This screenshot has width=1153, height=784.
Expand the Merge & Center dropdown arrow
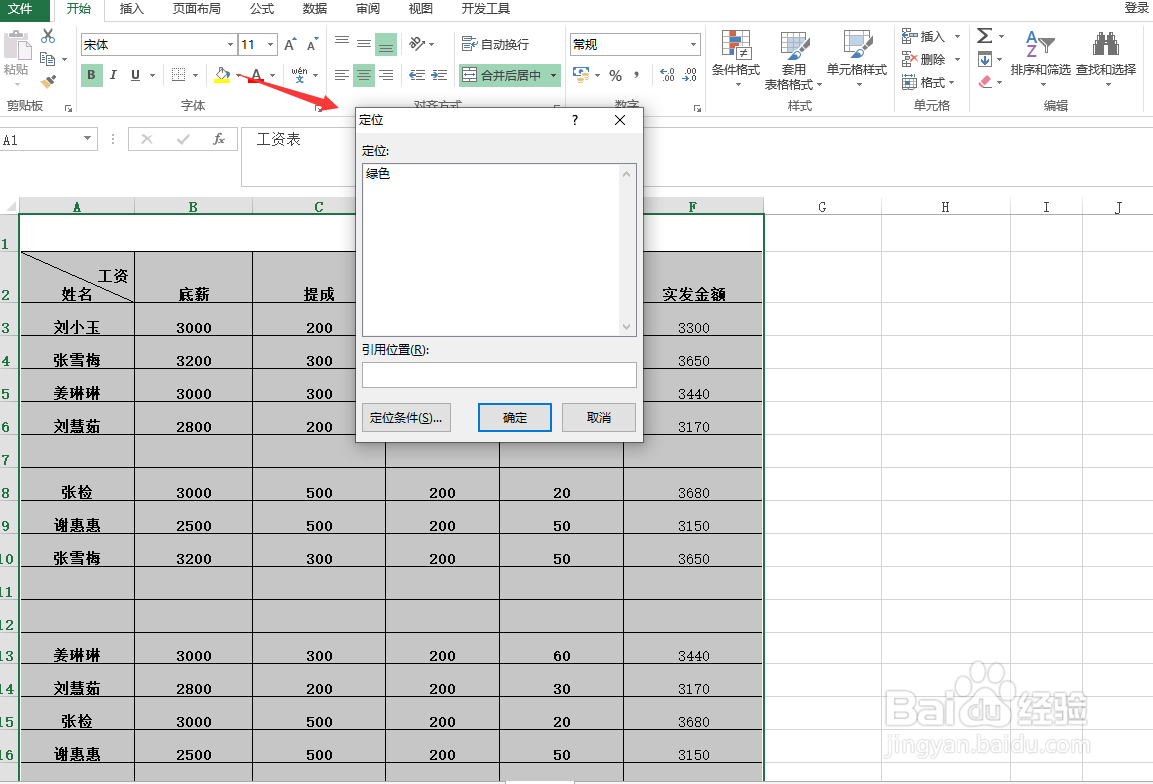(553, 75)
